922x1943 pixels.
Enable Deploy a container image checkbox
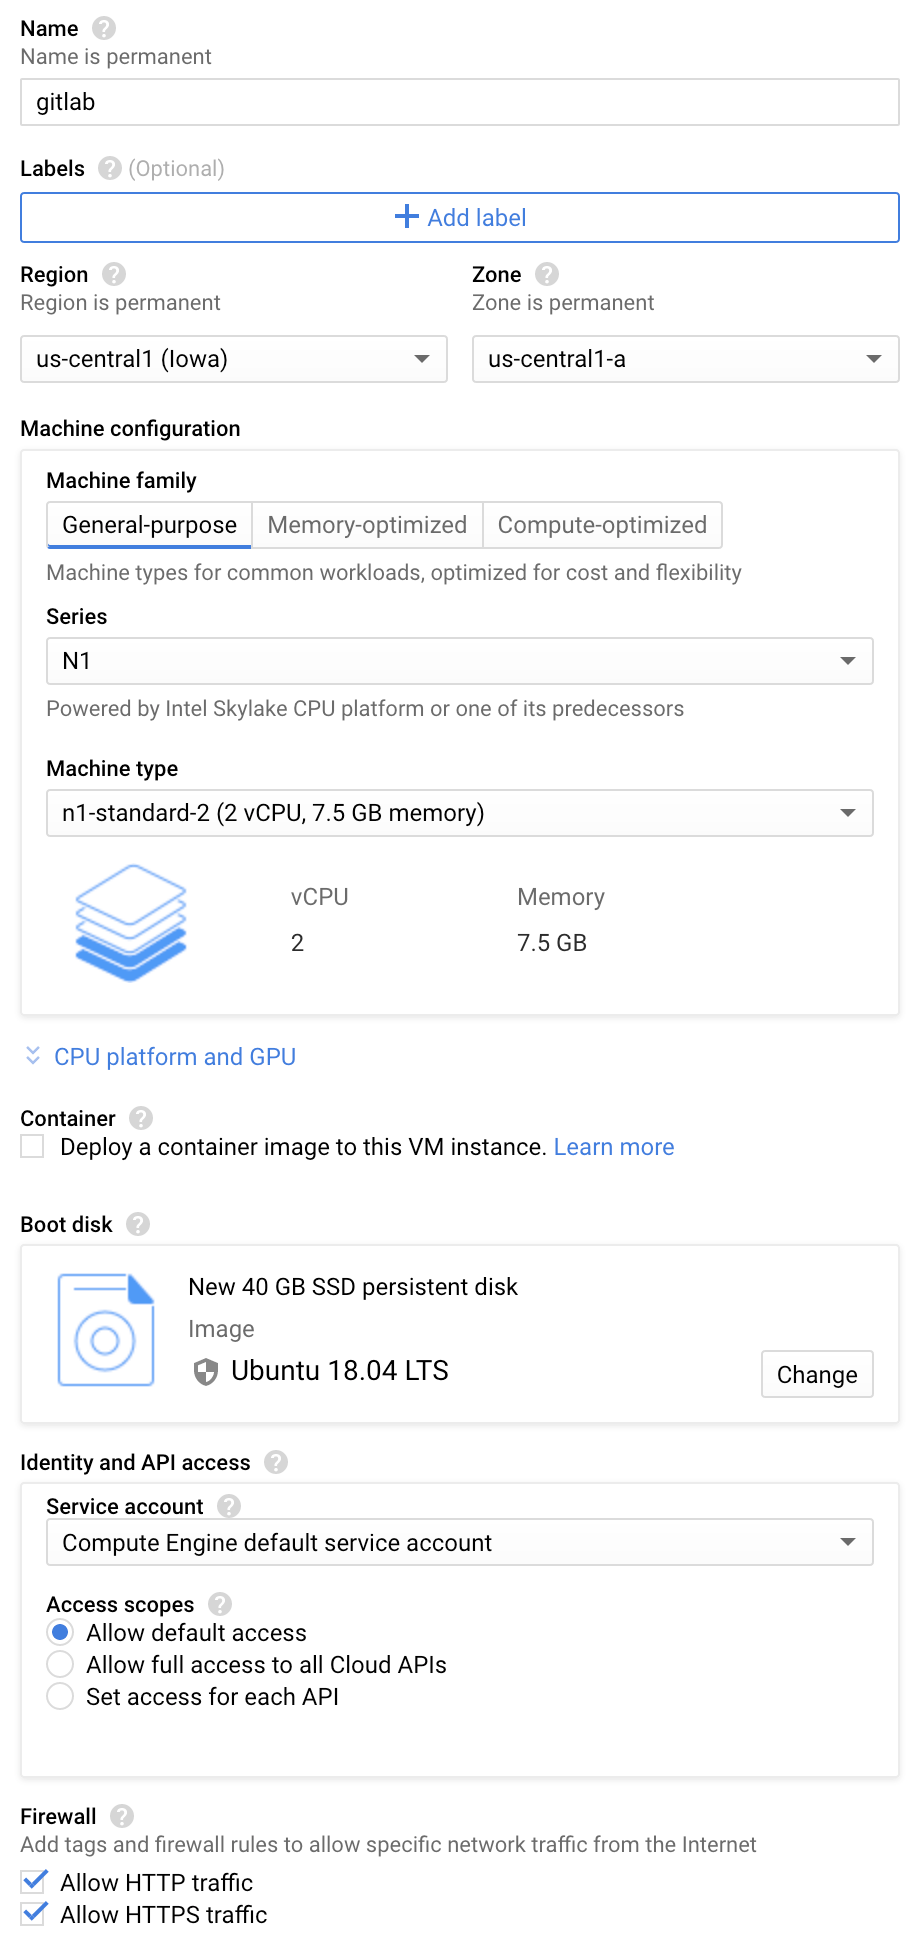(x=31, y=1146)
